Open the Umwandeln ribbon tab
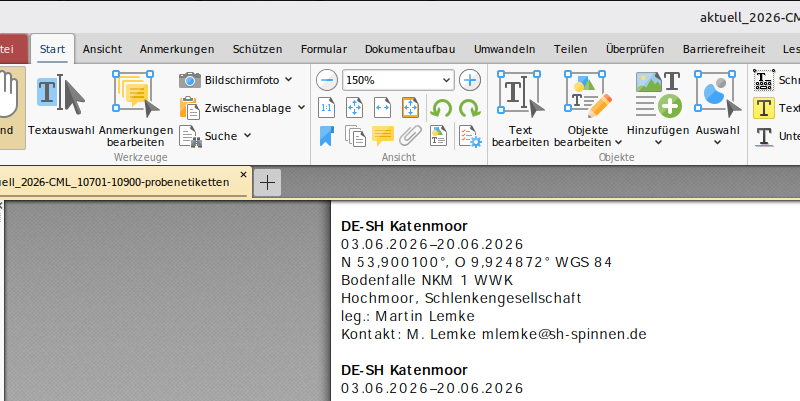 tap(505, 49)
